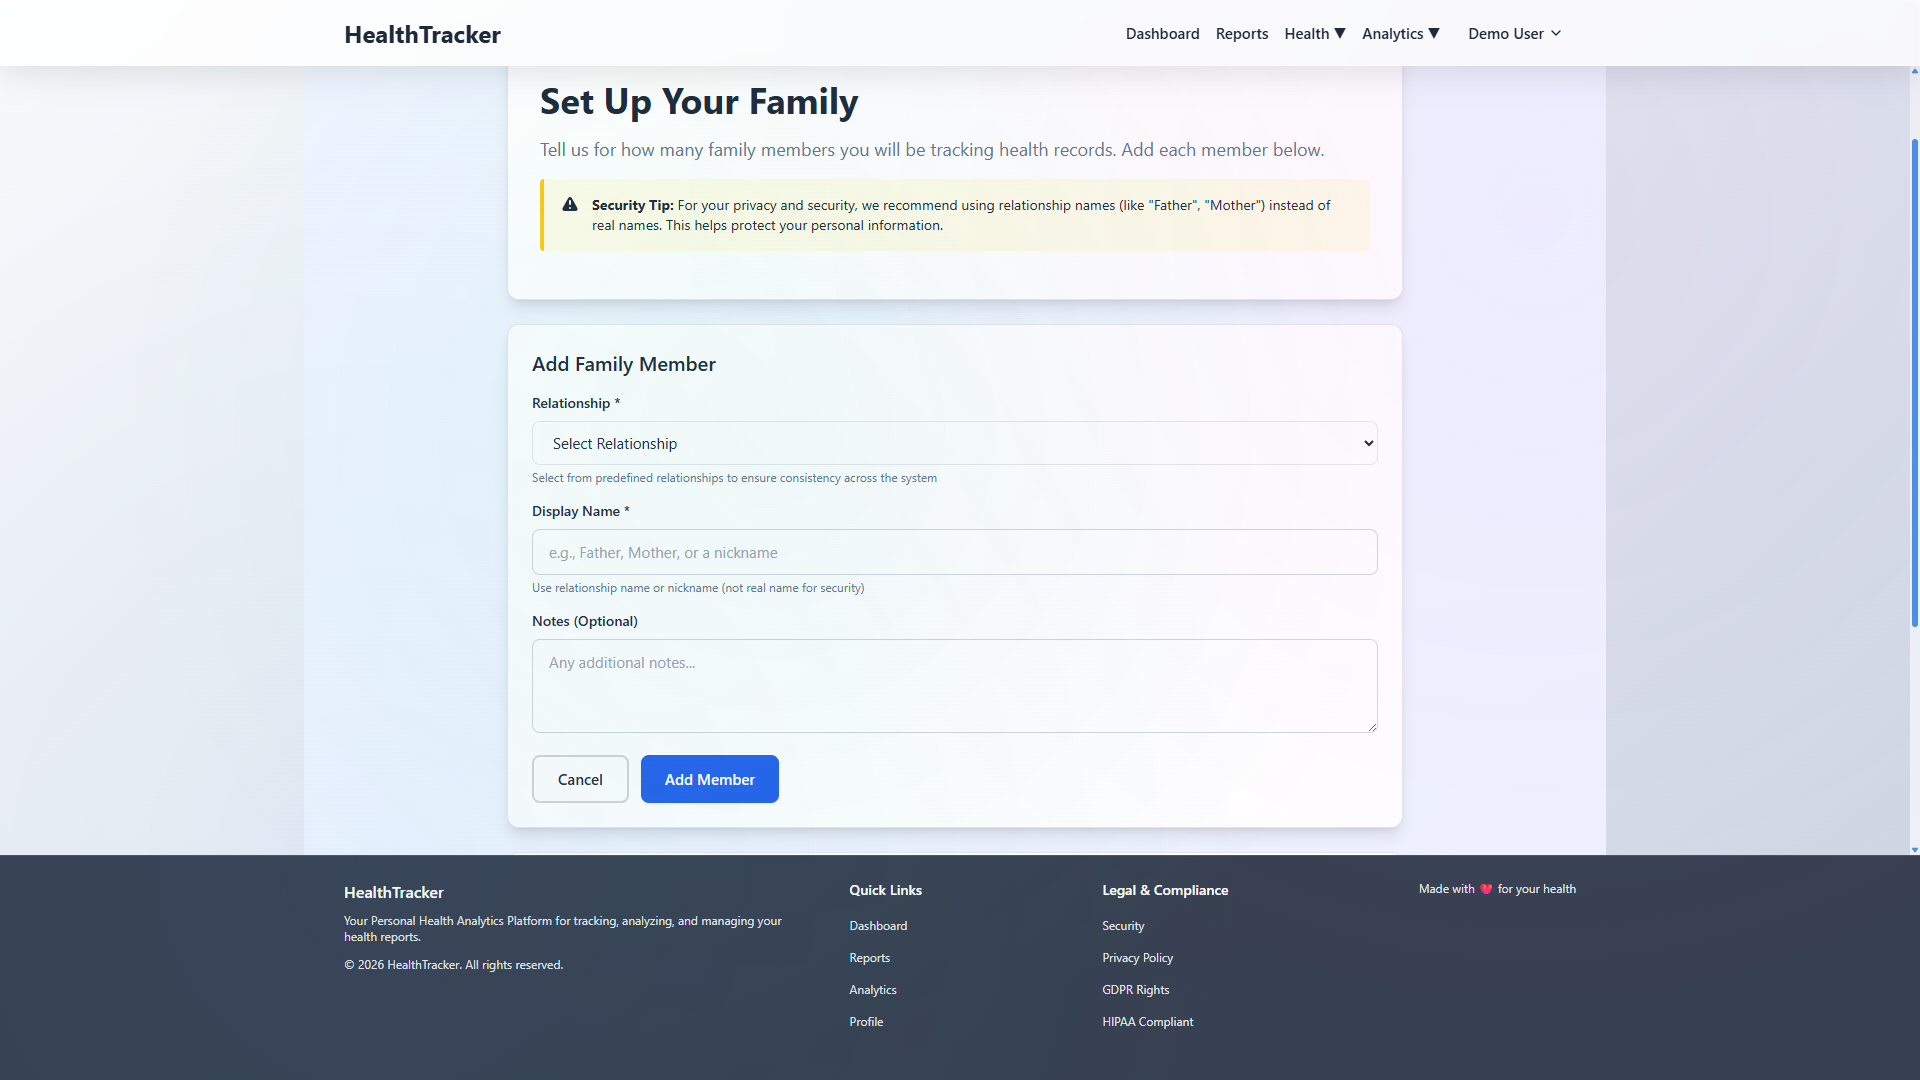Open Reports from the top navigation
The width and height of the screenshot is (1920, 1080).
1241,34
